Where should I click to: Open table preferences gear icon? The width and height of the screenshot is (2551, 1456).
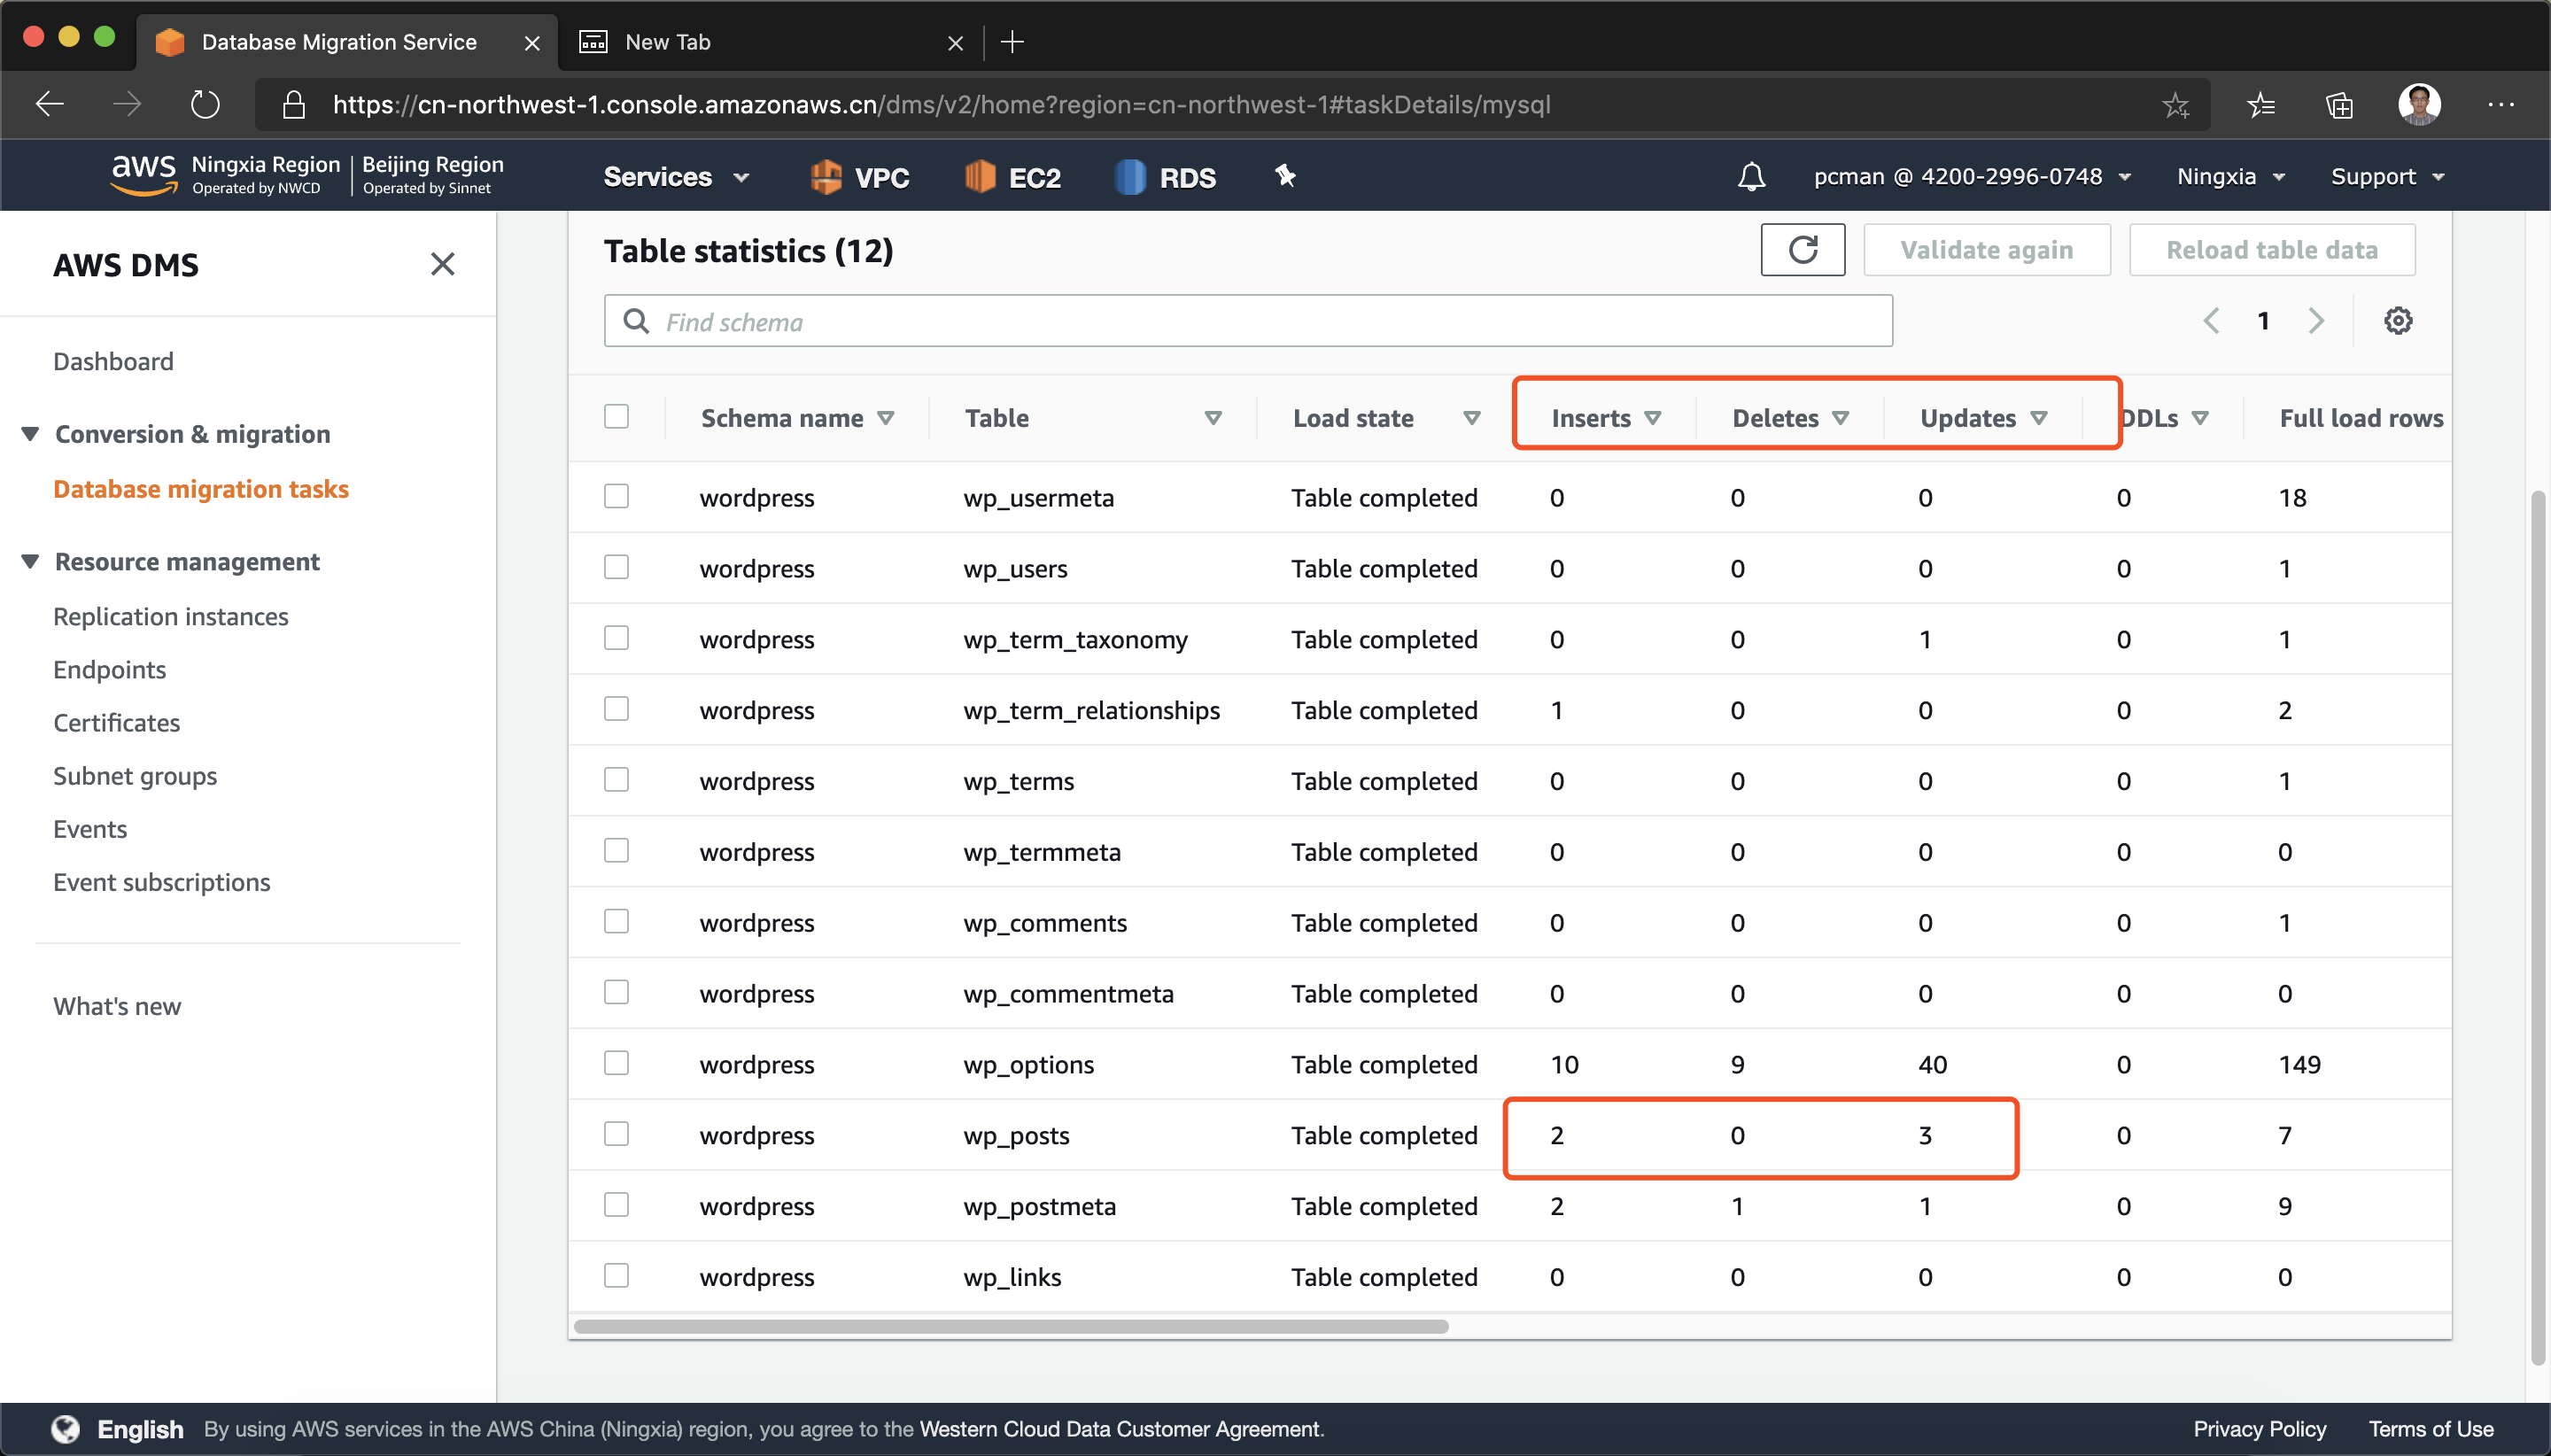click(x=2397, y=321)
